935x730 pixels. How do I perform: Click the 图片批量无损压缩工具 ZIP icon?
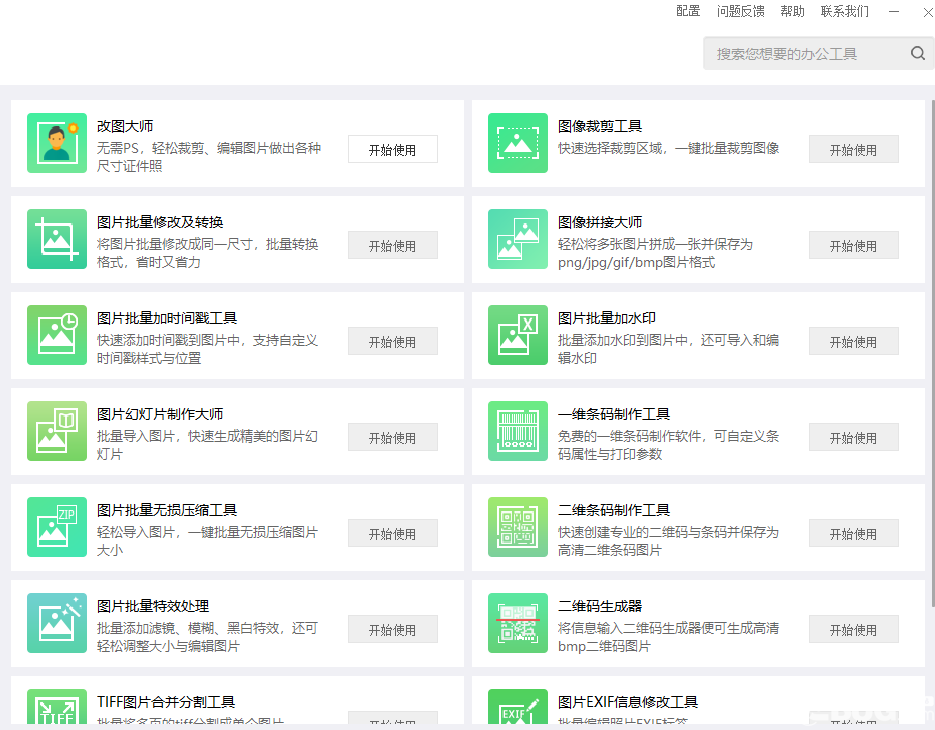[x=57, y=527]
